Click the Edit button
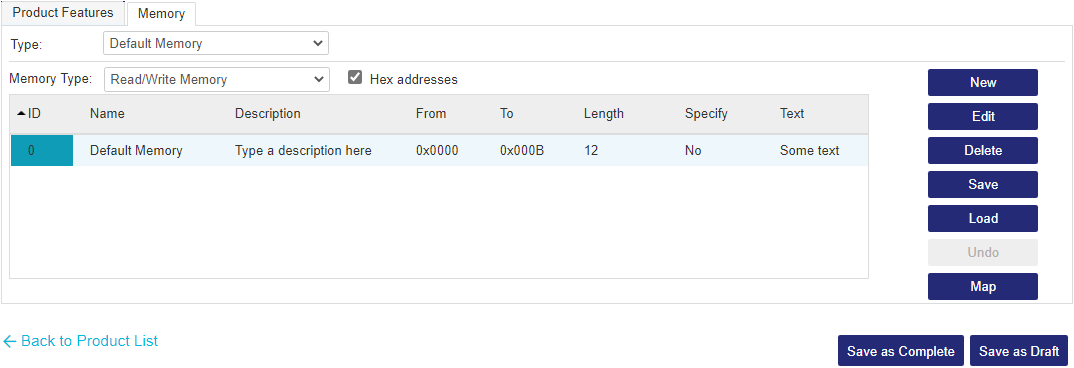The height and width of the screenshot is (368, 1074). [983, 116]
